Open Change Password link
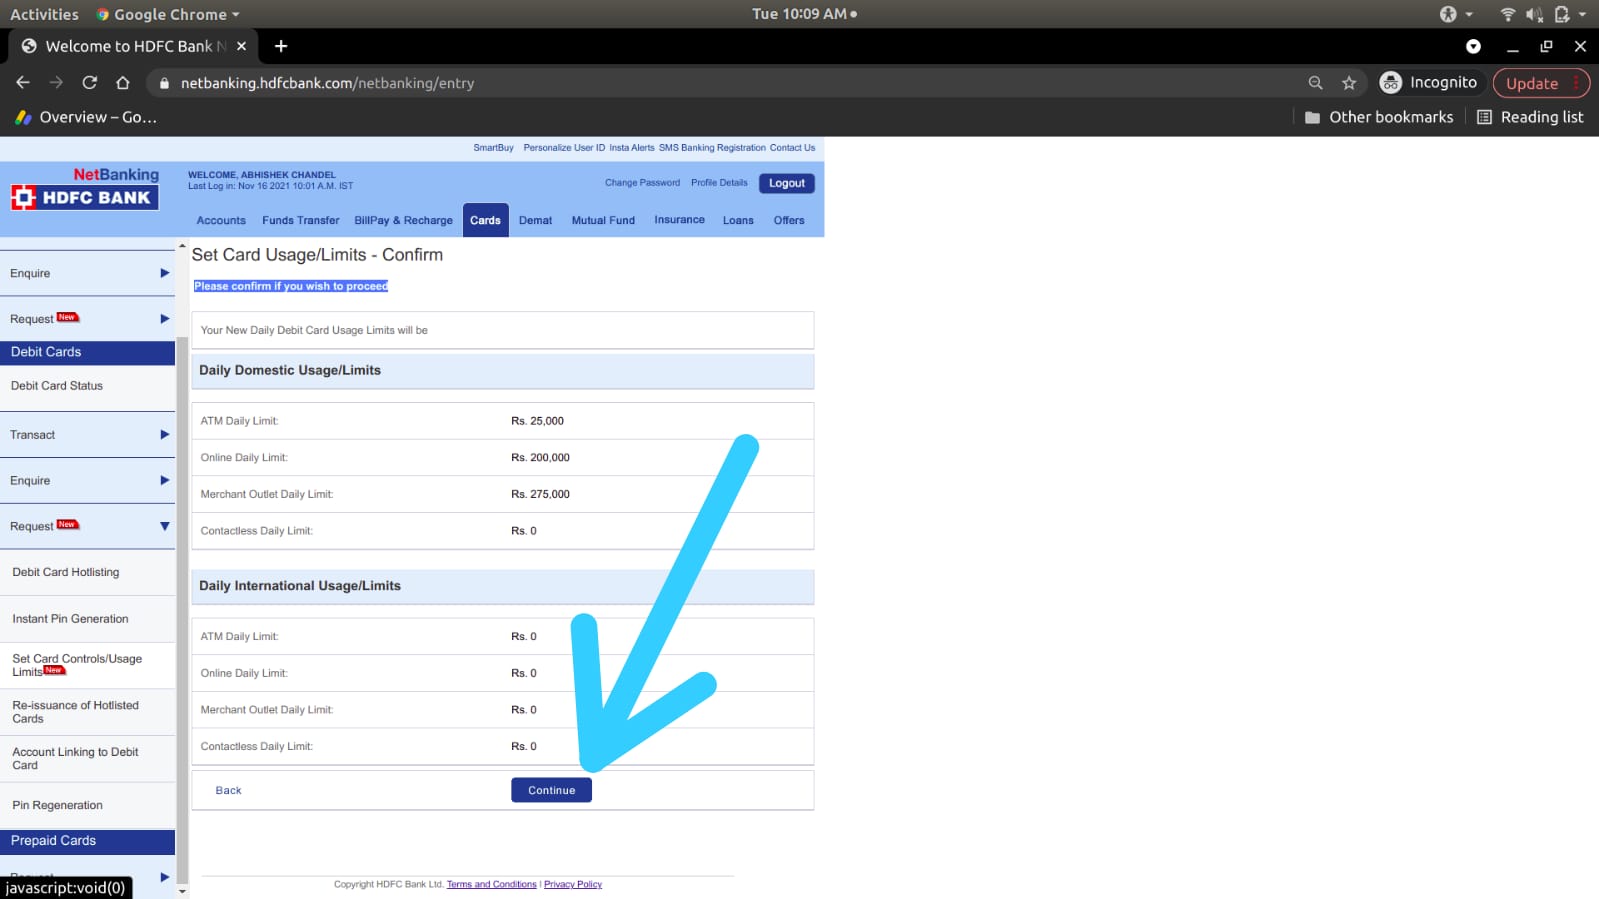 pos(642,183)
